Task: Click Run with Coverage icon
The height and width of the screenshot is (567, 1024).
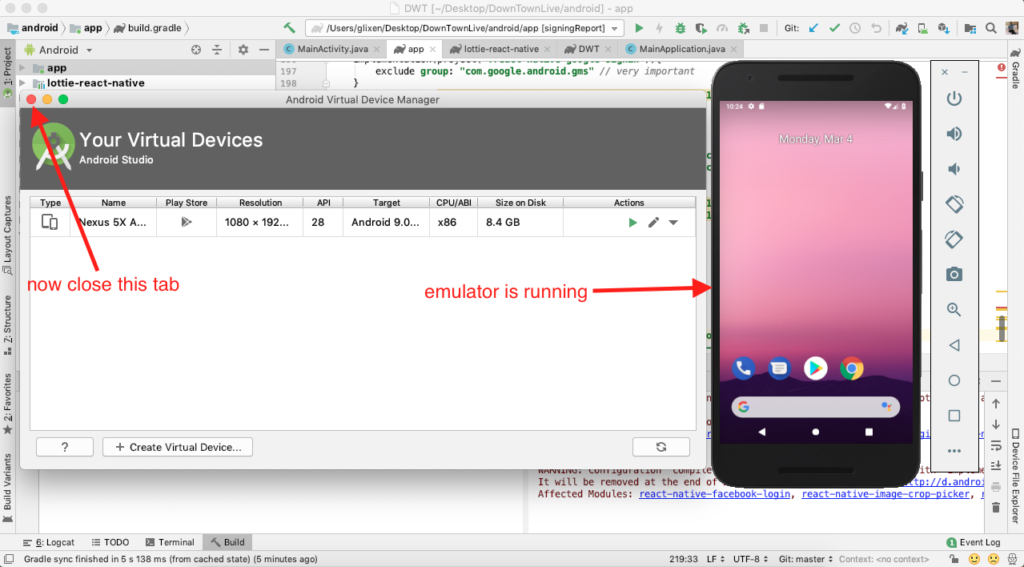Action: pyautogui.click(x=701, y=28)
